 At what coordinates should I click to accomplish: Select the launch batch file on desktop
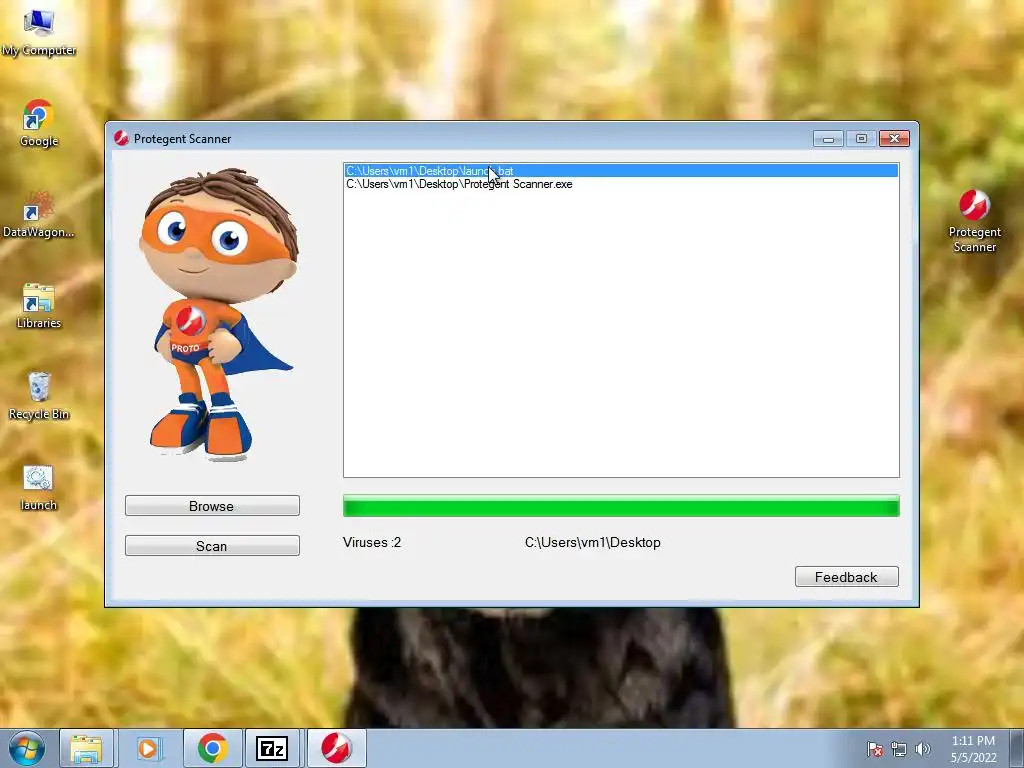pos(39,488)
